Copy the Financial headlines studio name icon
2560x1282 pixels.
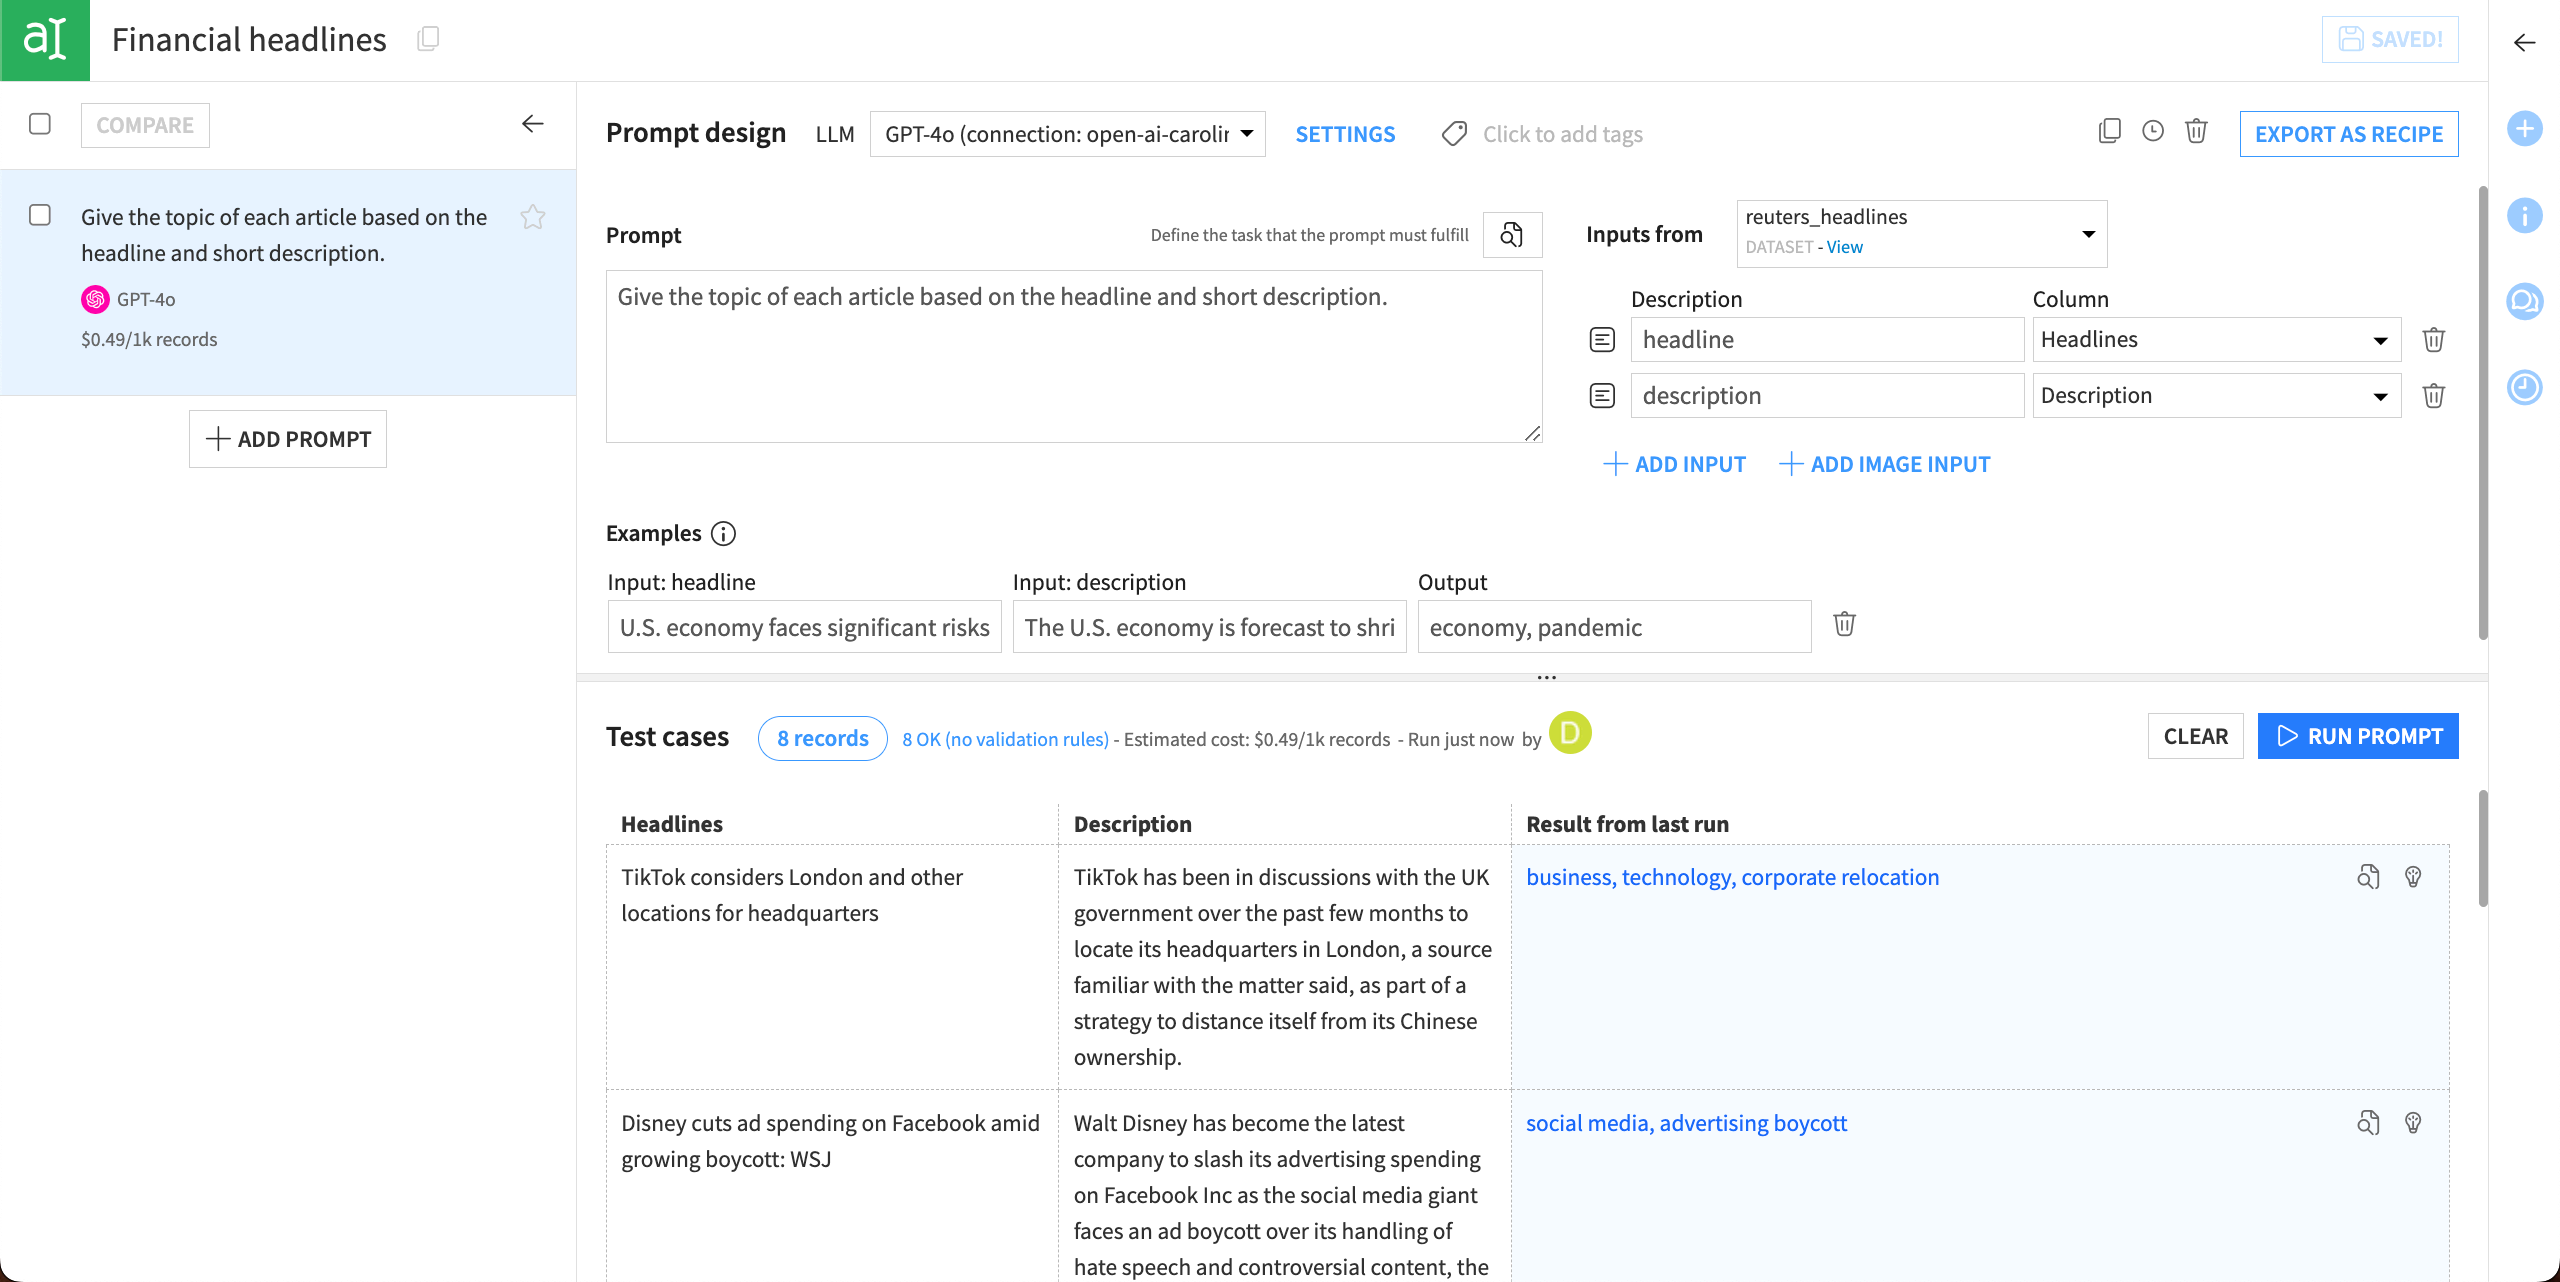tap(428, 39)
